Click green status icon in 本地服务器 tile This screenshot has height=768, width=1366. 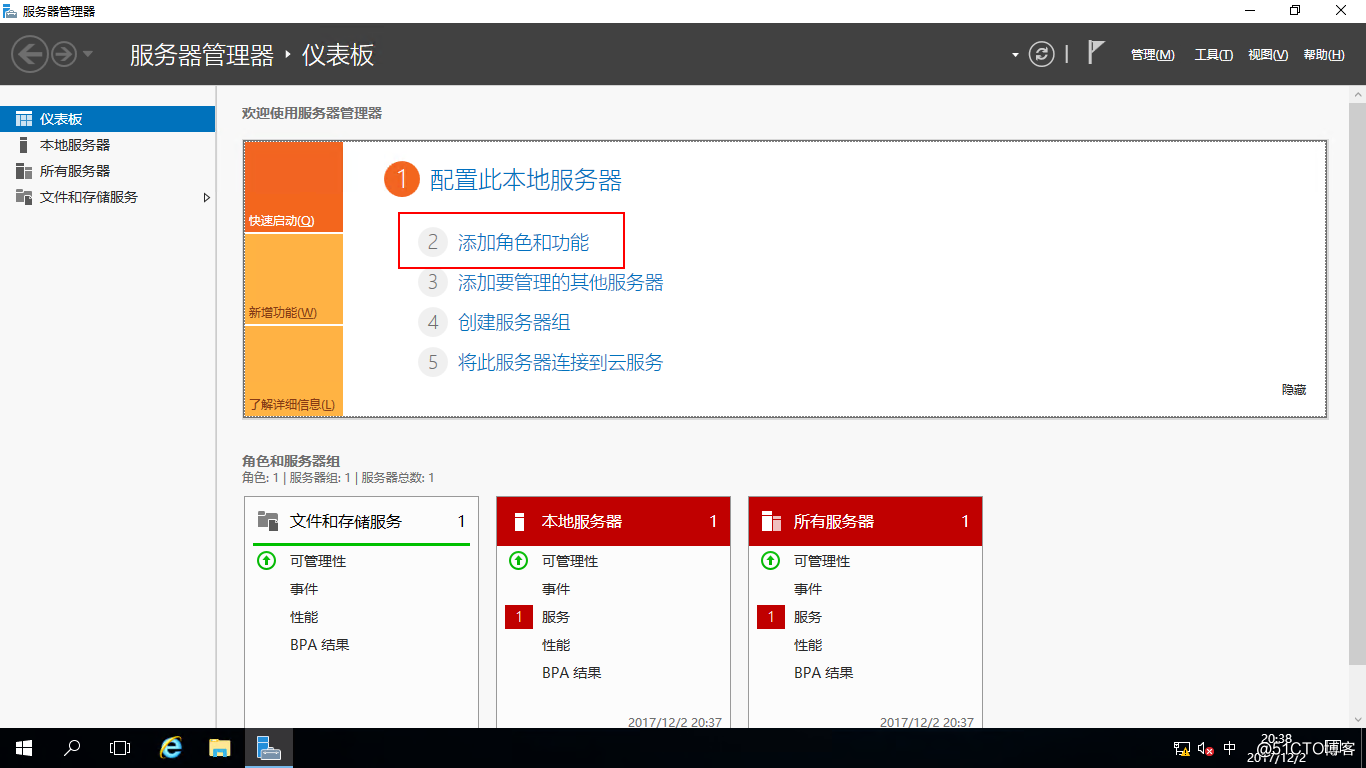[x=518, y=561]
